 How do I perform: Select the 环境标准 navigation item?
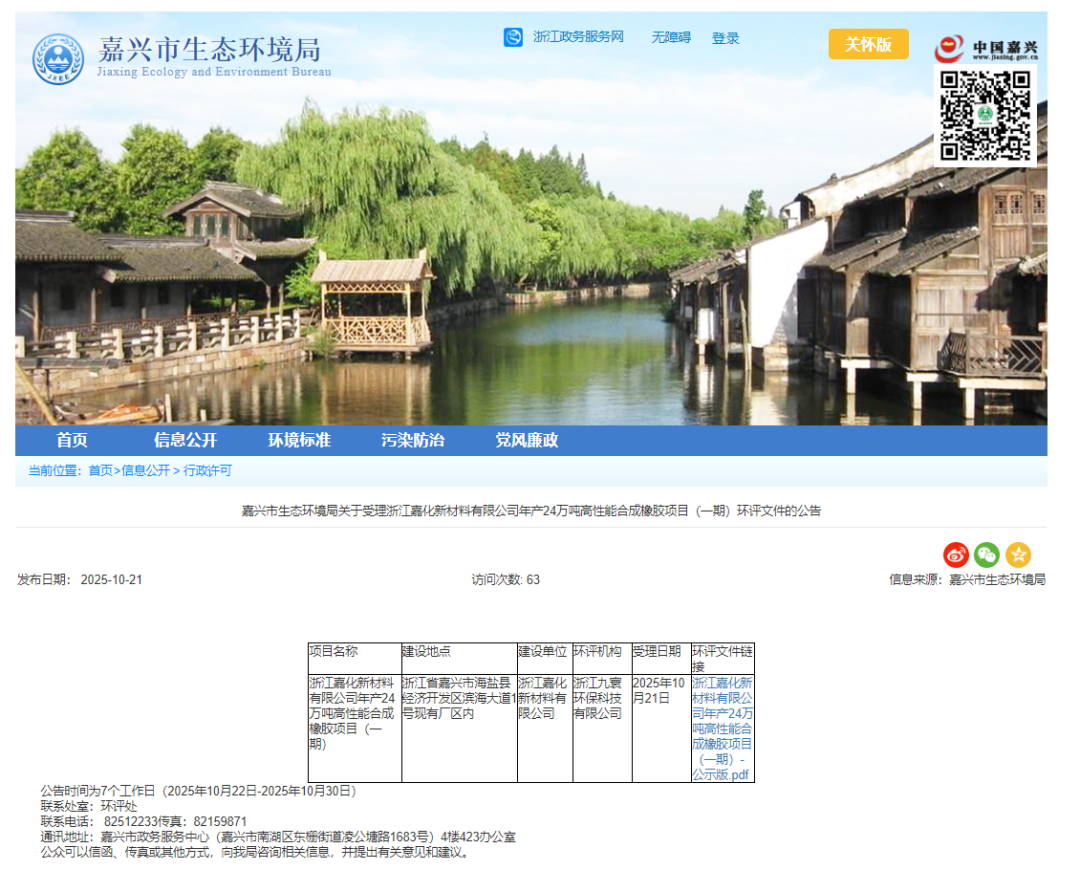[x=299, y=440]
